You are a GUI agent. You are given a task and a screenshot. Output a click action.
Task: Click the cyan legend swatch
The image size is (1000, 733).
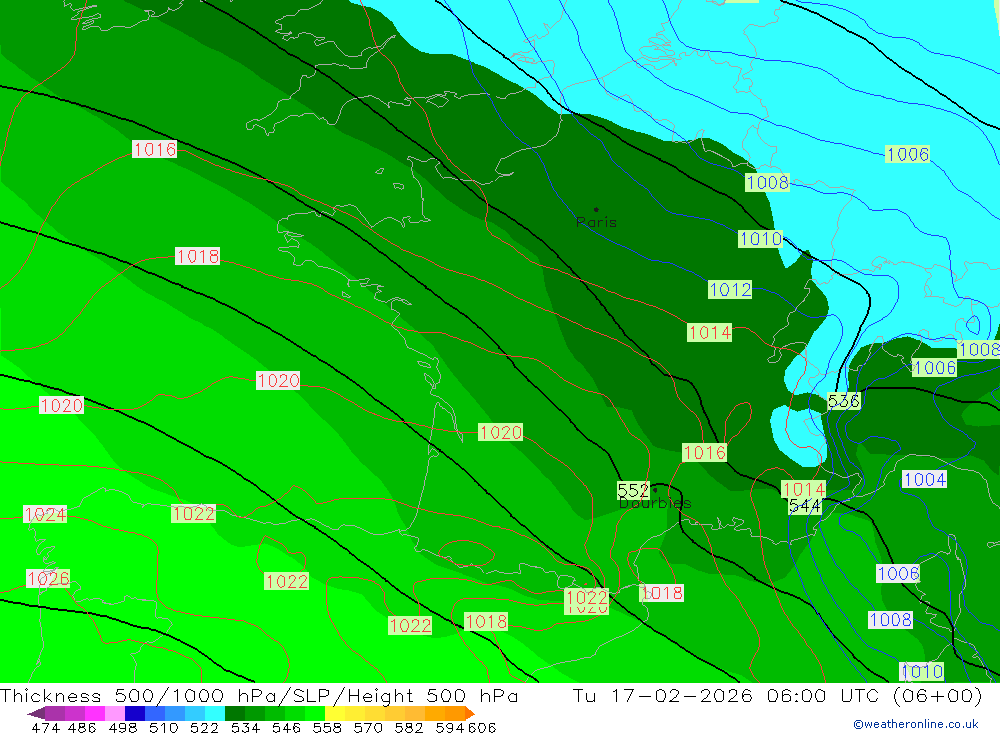[215, 713]
